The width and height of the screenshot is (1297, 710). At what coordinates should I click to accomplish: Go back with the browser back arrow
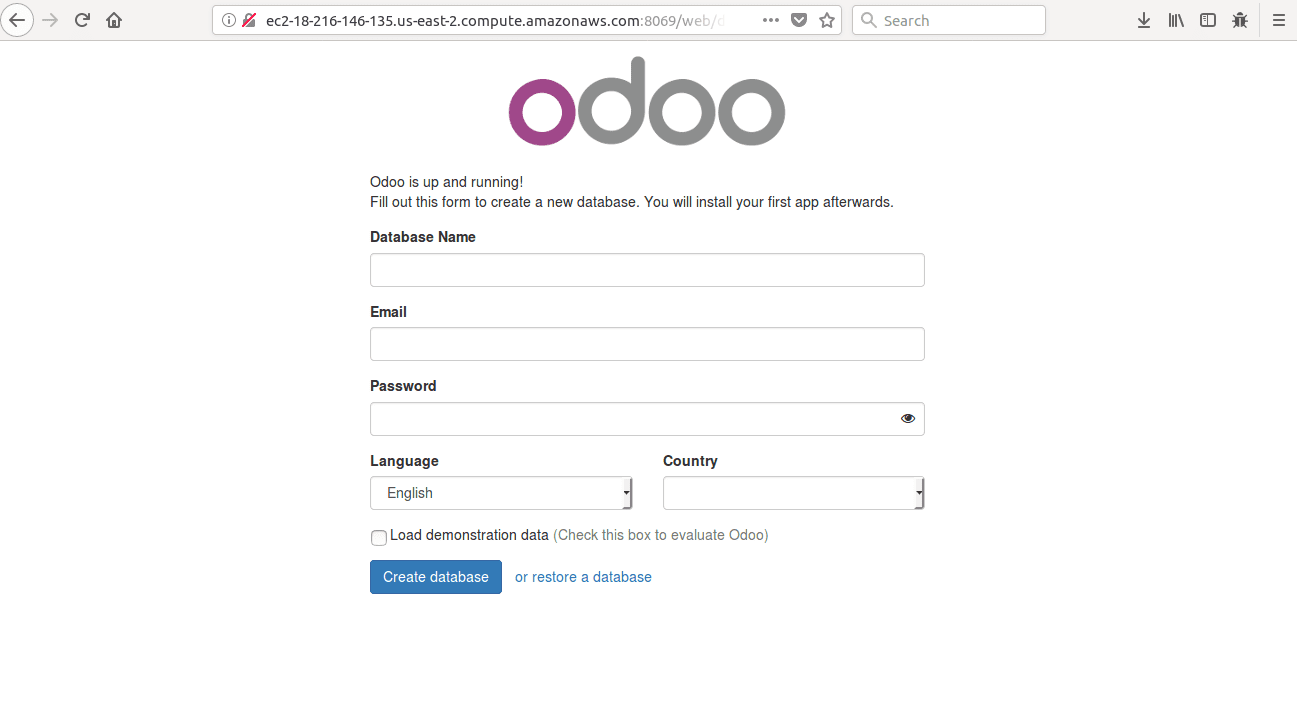(x=17, y=20)
